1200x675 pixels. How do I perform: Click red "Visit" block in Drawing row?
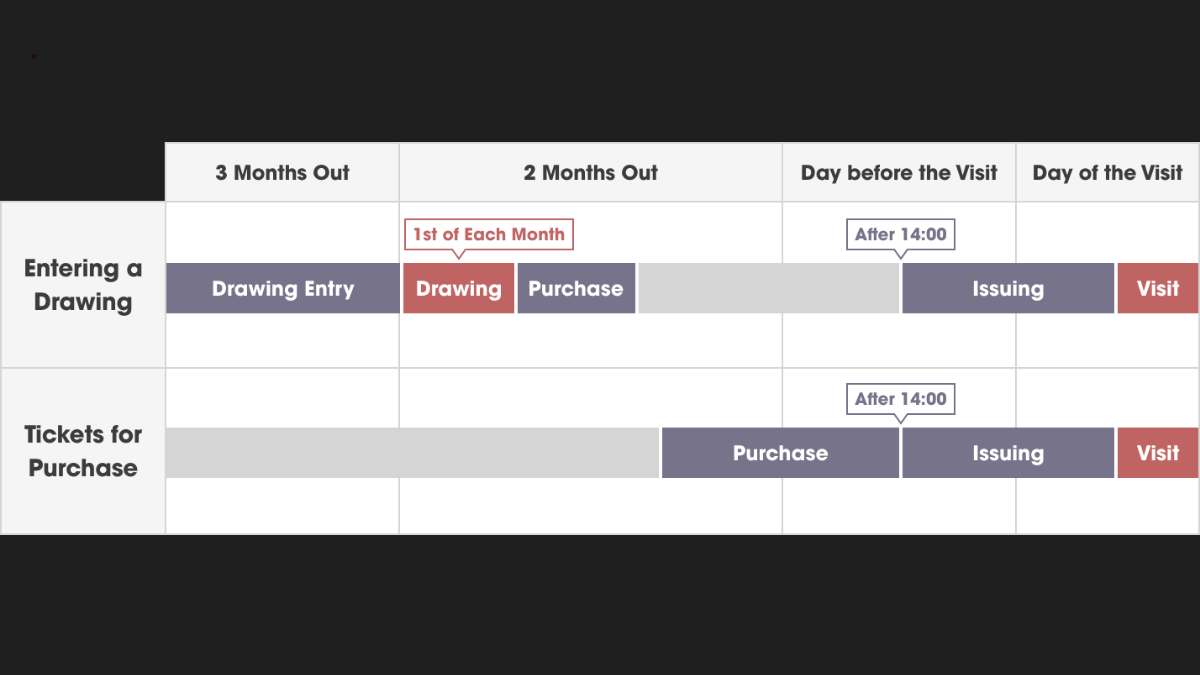(x=1157, y=289)
